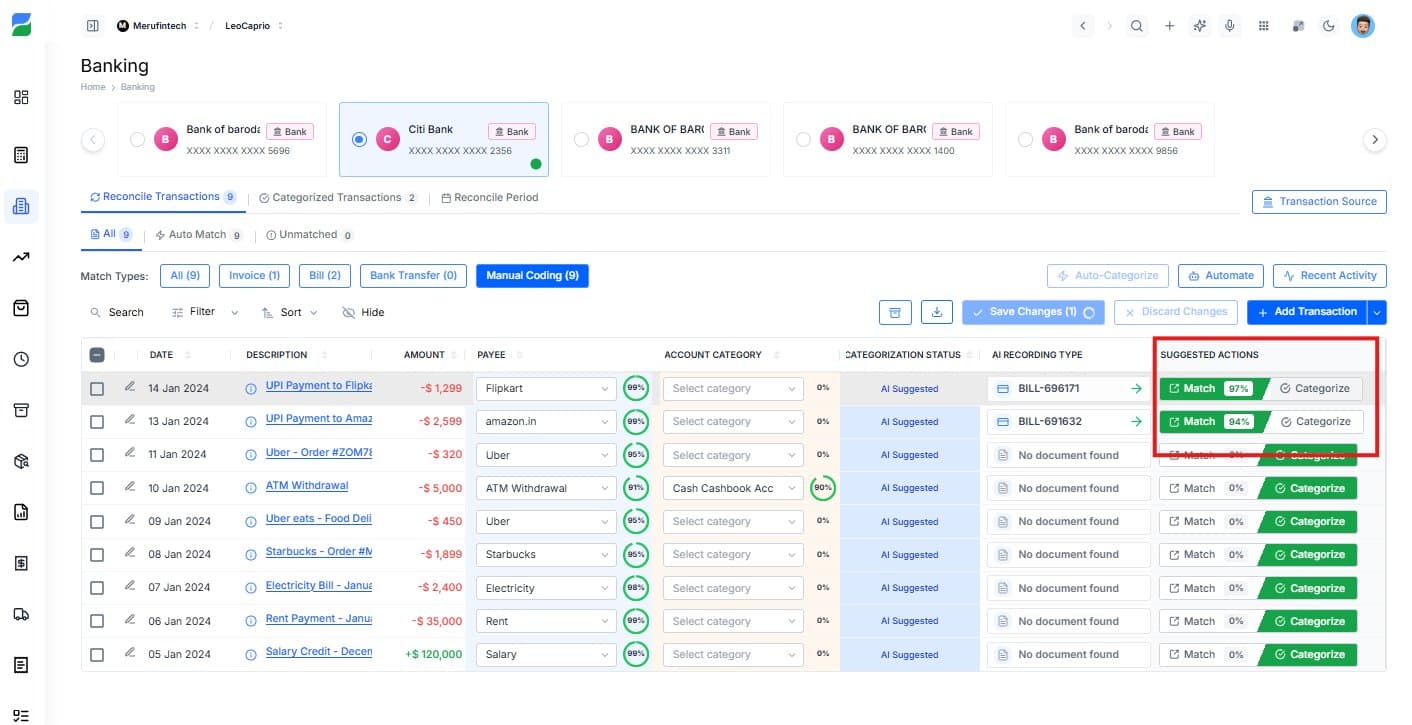Select the Calculator sidebar icon

tap(21, 154)
